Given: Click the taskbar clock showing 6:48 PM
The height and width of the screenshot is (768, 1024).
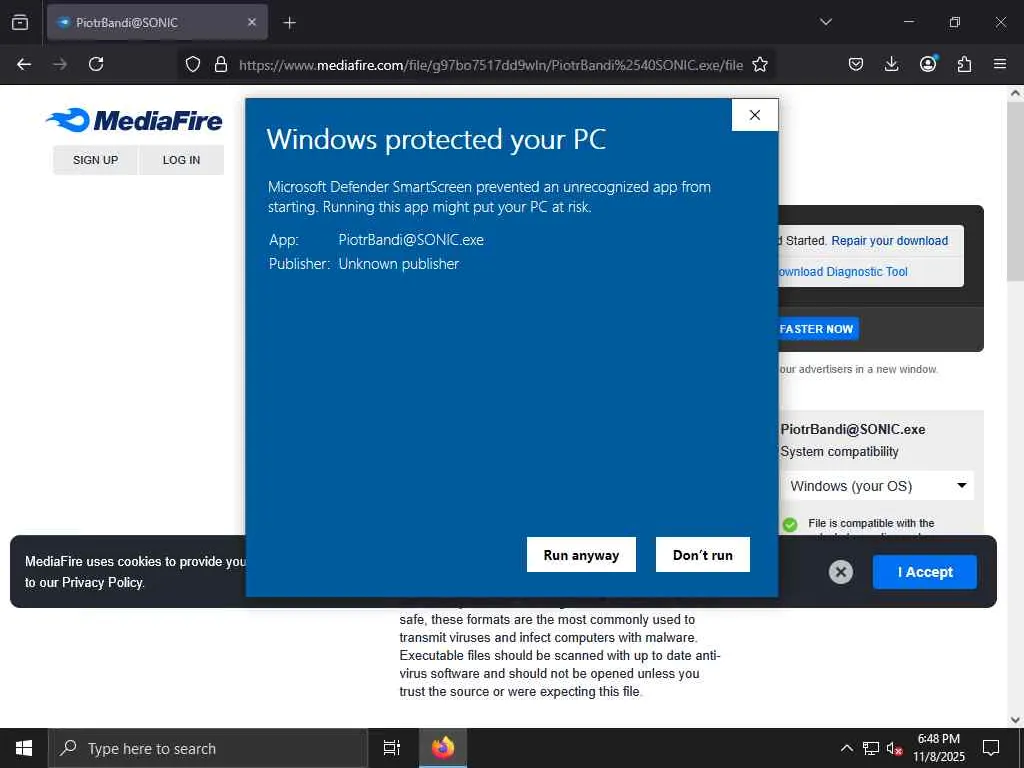Looking at the screenshot, I should pyautogui.click(x=938, y=748).
